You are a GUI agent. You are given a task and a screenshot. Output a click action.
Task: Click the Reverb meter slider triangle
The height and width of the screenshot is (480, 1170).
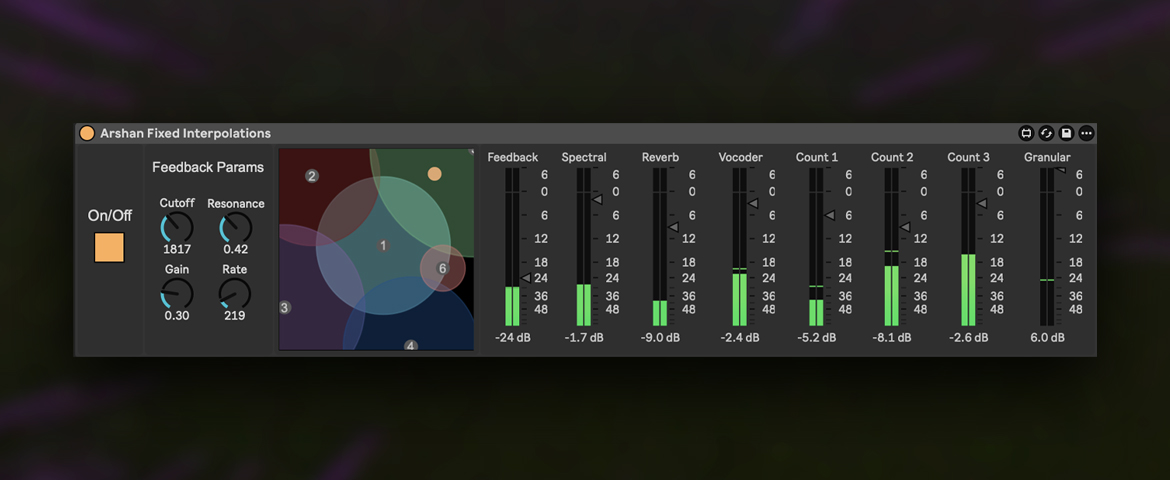[x=673, y=226]
